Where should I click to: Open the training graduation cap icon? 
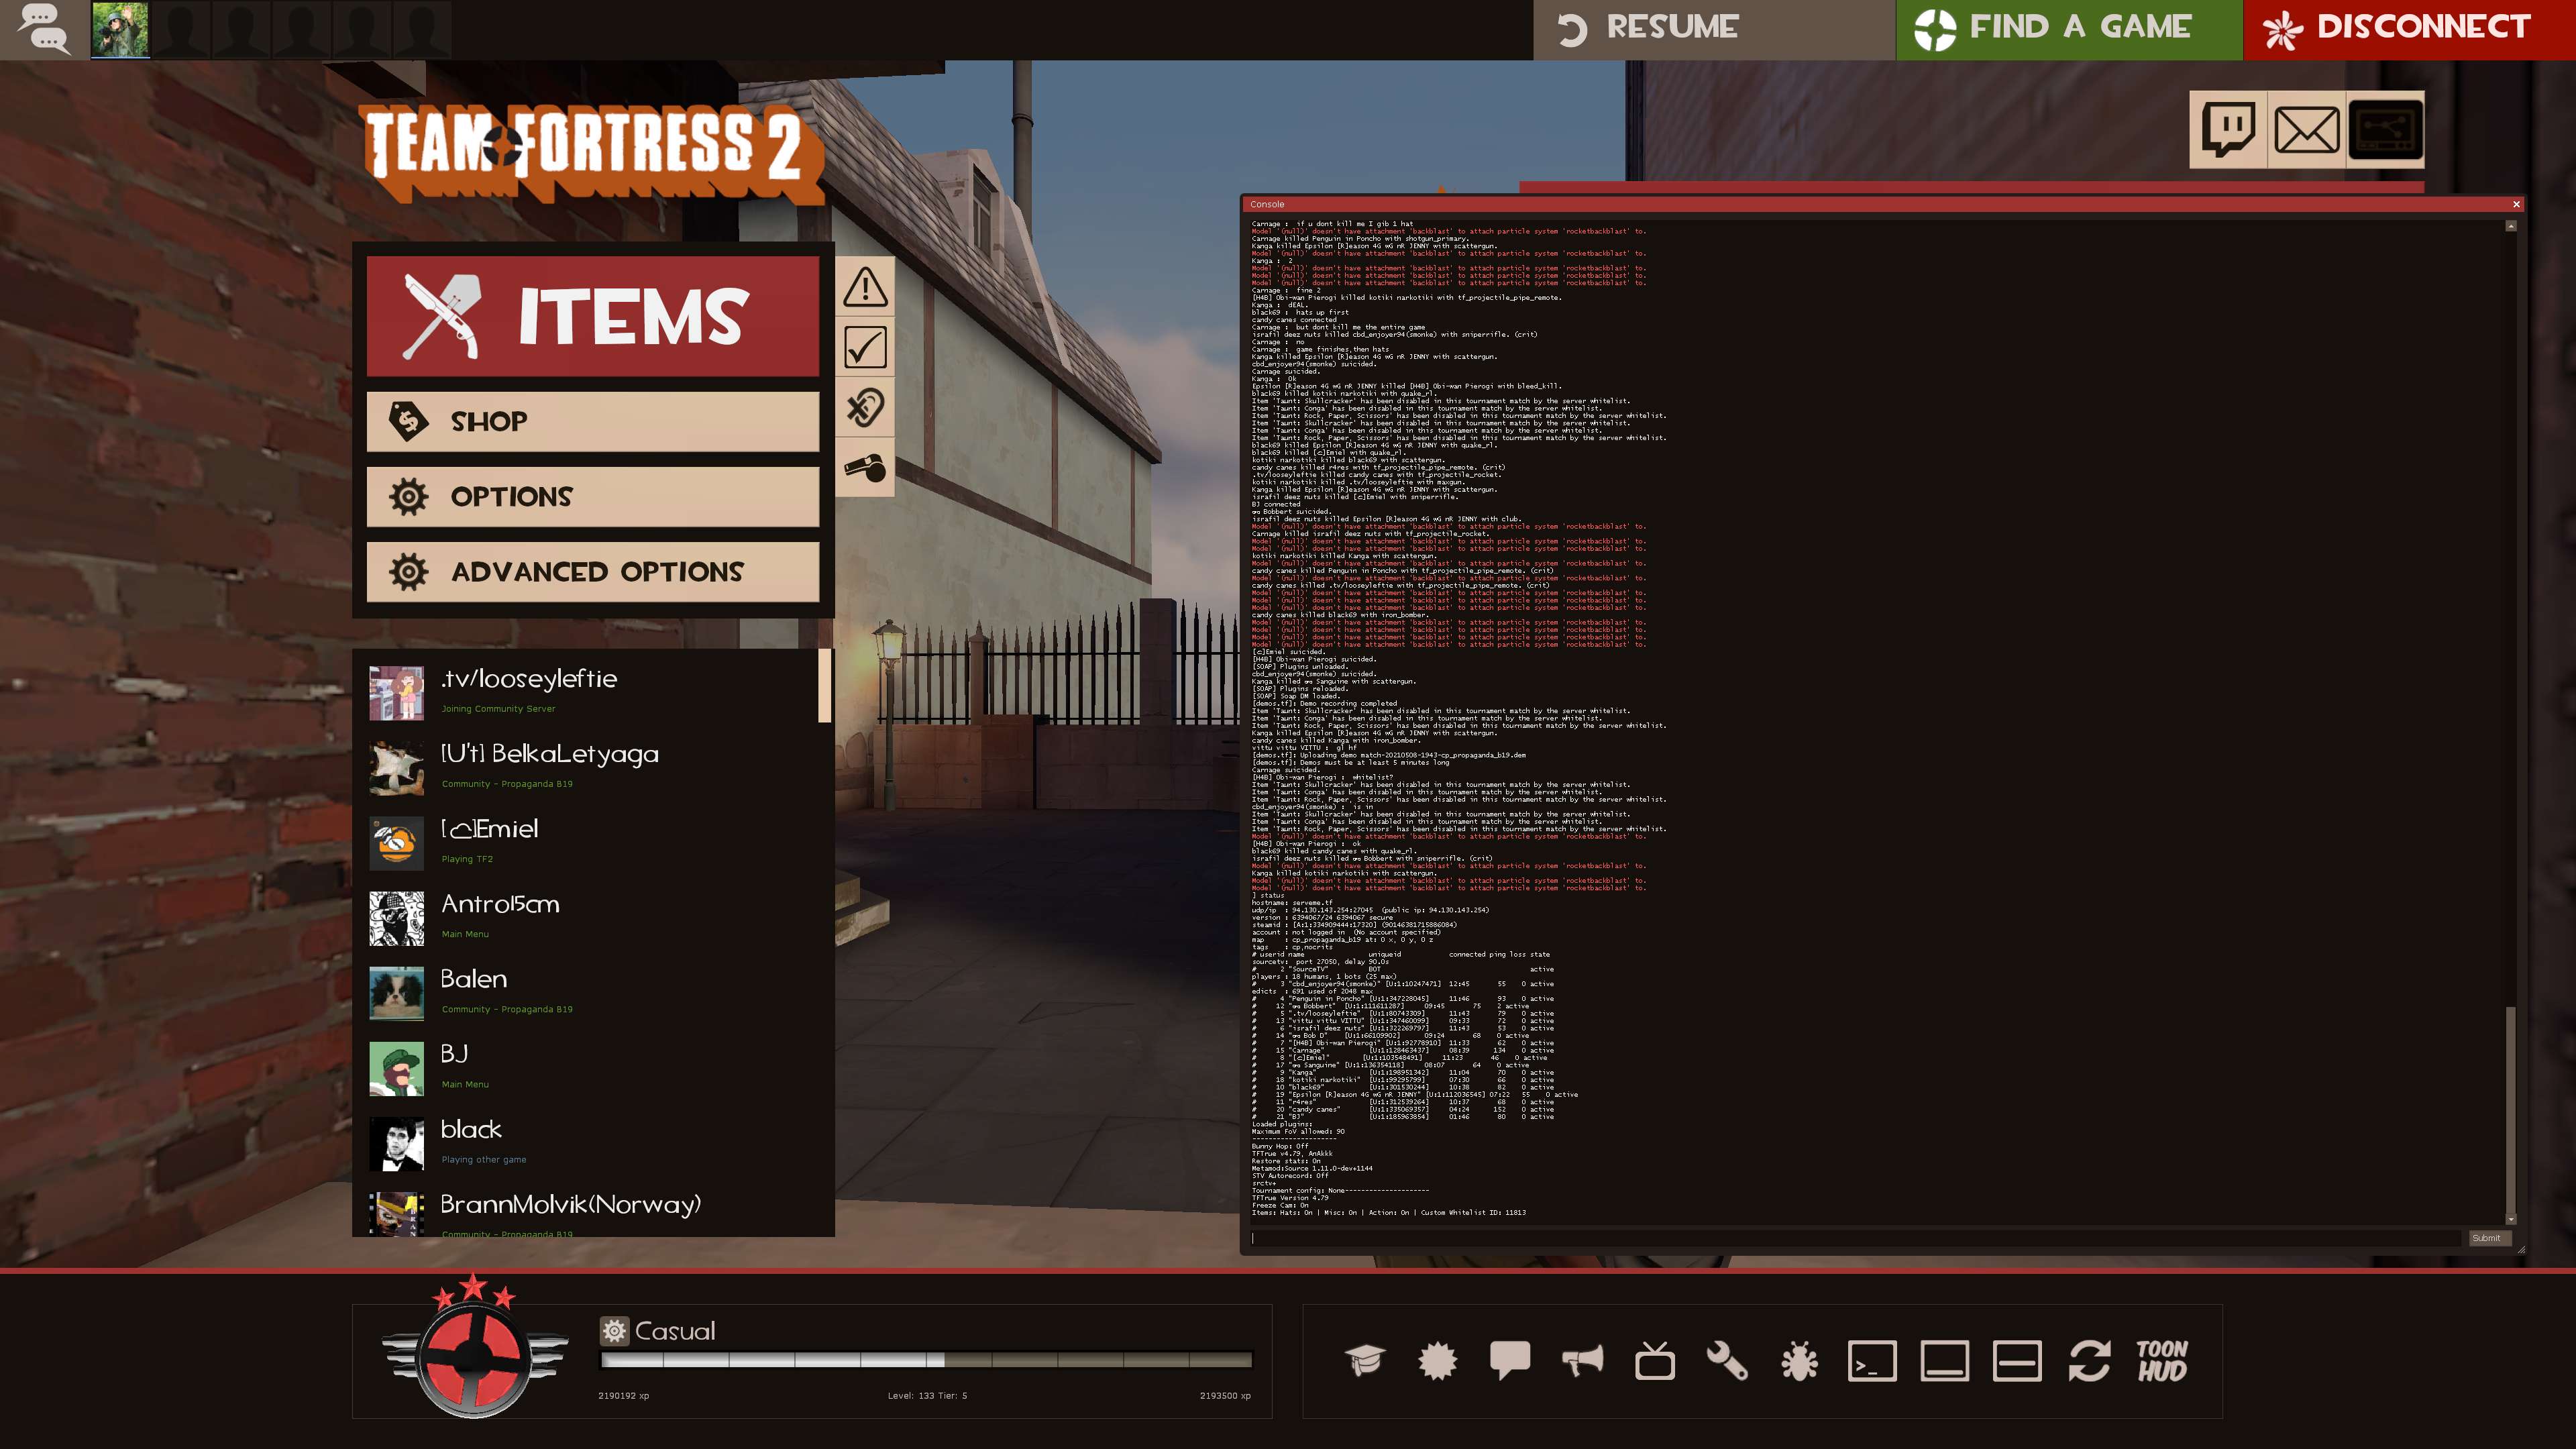click(1365, 1361)
